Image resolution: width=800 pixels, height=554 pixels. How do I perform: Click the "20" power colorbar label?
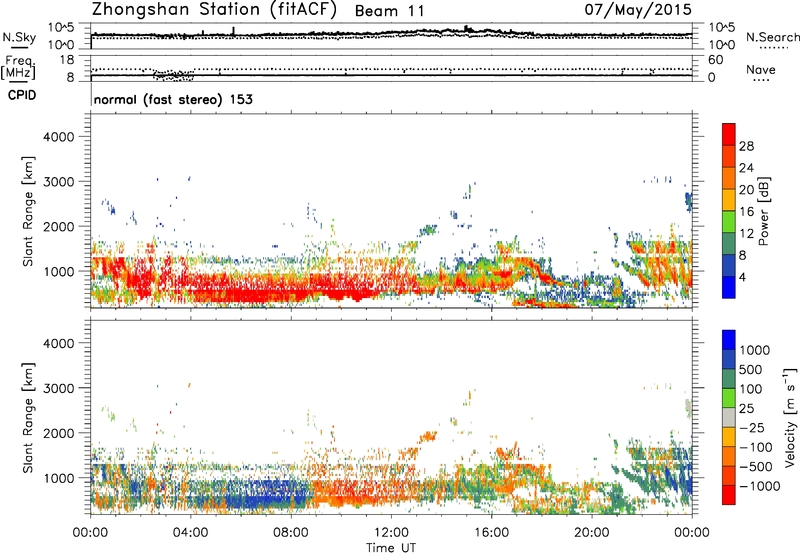click(x=746, y=190)
